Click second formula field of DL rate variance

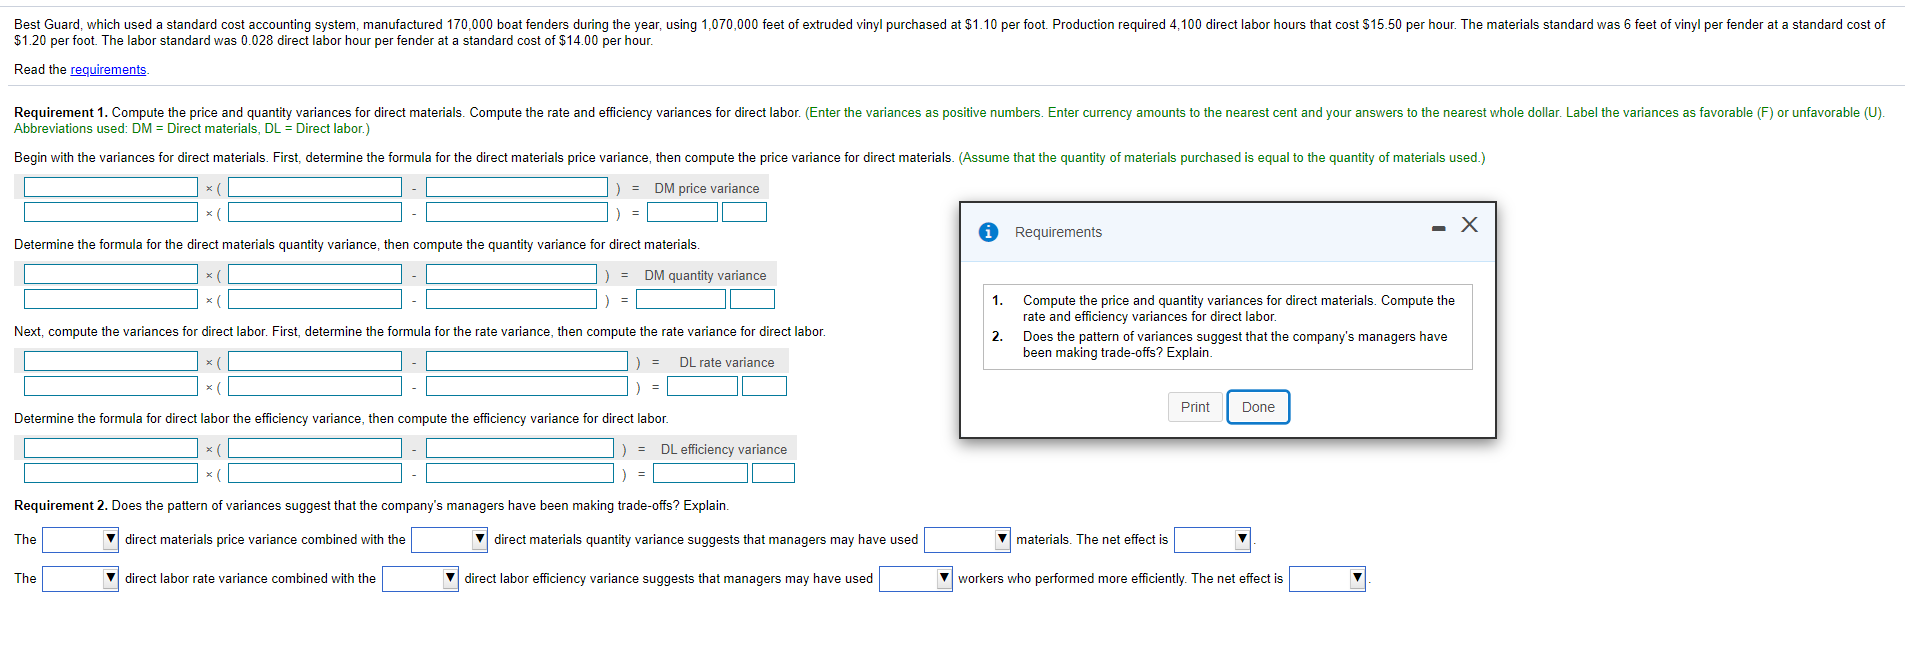315,361
